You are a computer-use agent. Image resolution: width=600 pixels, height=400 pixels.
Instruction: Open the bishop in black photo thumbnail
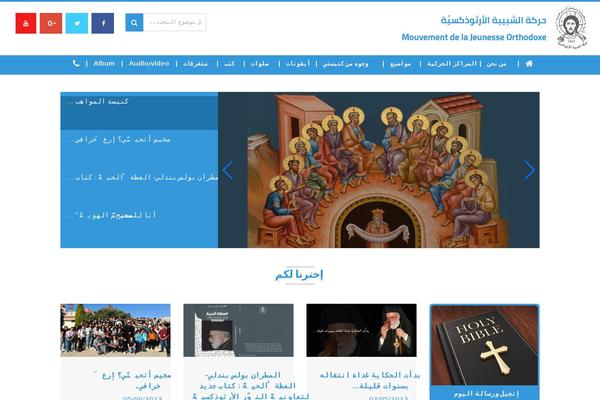coord(361,330)
